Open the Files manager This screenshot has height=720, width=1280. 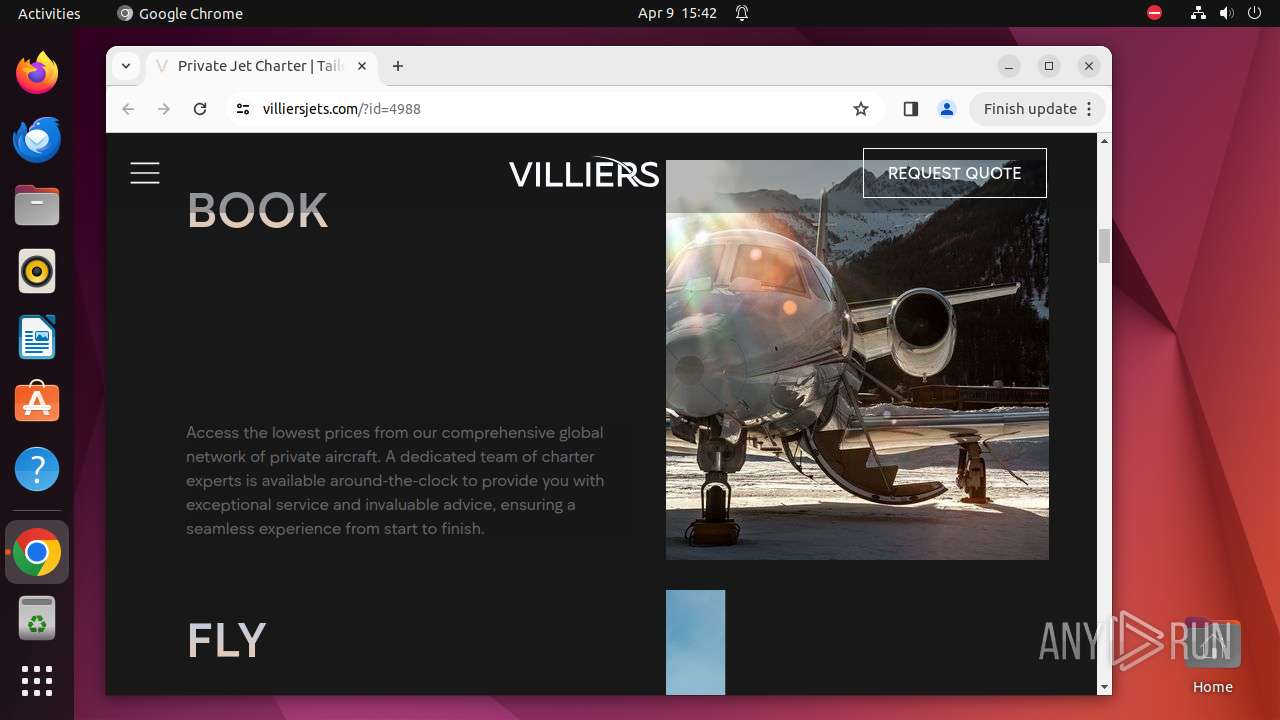[x=37, y=205]
